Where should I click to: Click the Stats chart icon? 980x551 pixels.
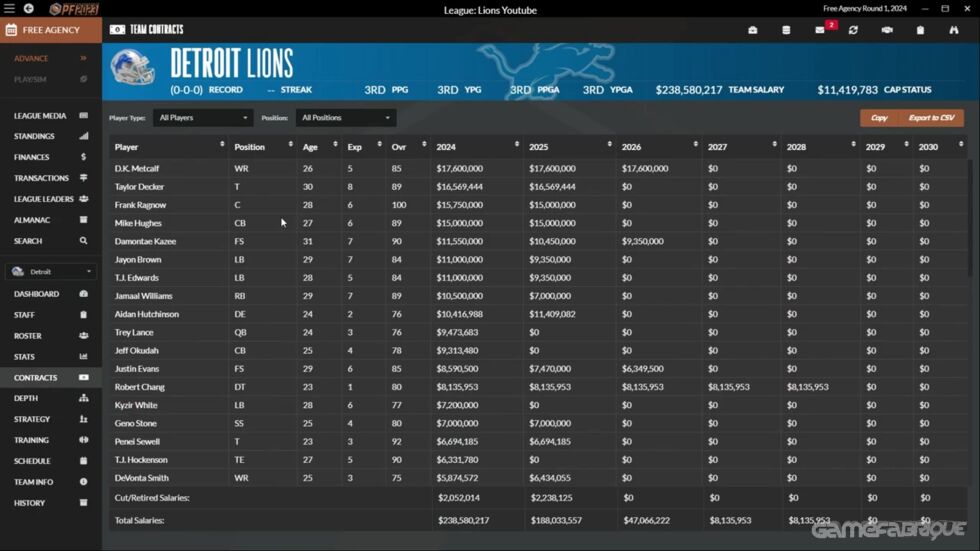click(84, 357)
